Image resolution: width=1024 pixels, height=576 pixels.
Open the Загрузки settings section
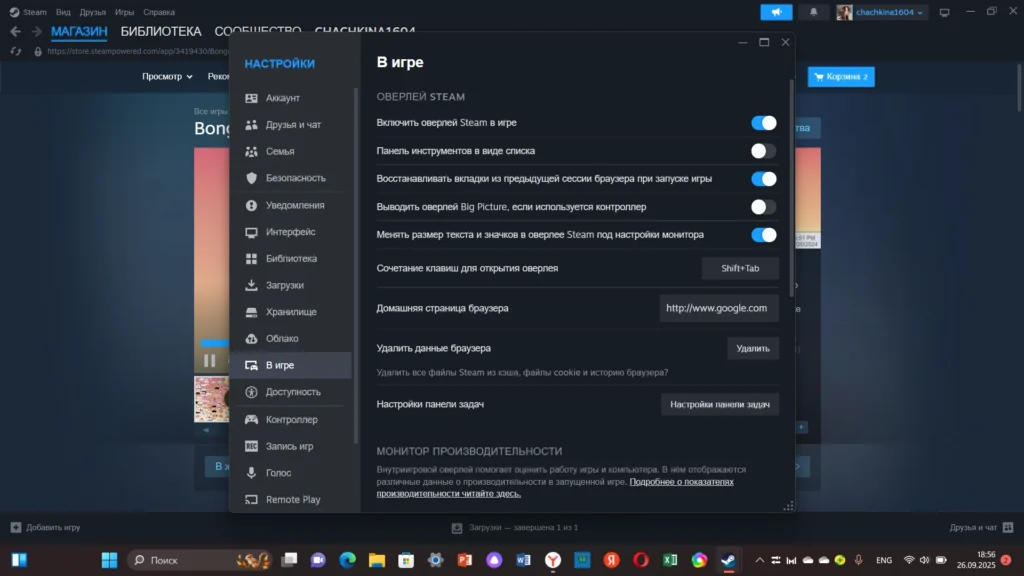284,285
